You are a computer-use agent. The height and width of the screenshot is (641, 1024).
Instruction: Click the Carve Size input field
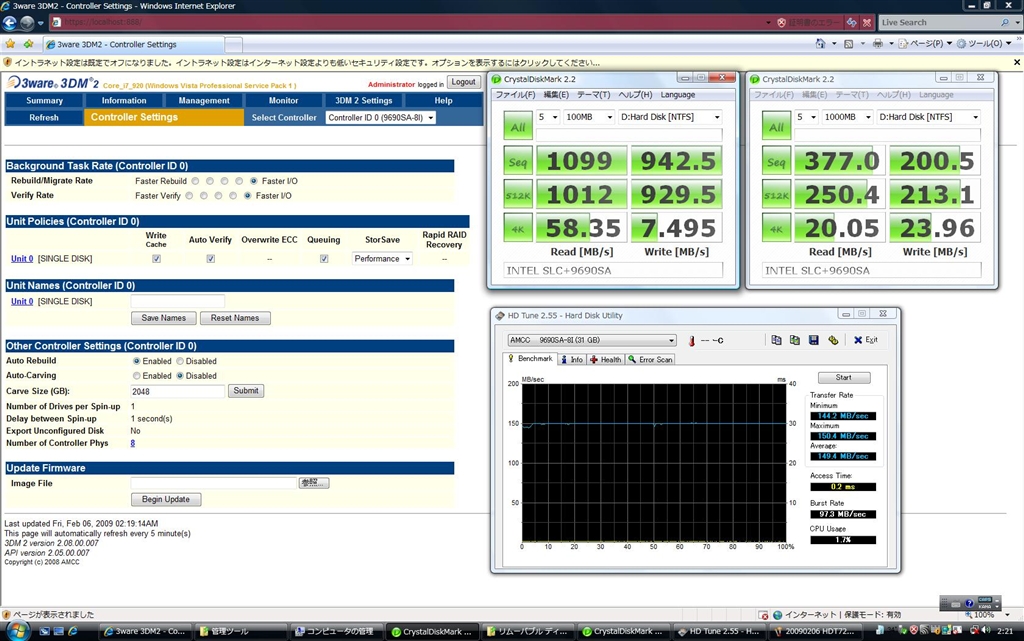pos(177,391)
